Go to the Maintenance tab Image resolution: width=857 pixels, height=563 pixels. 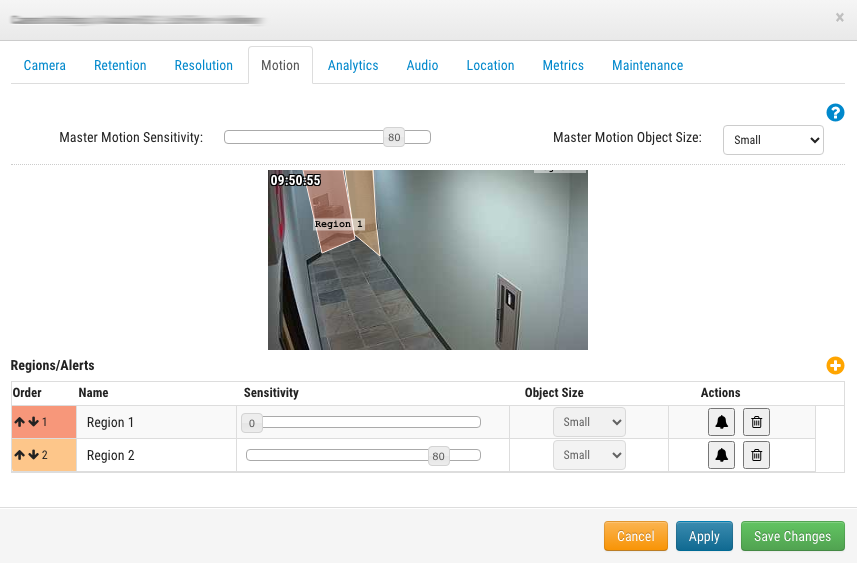point(647,66)
